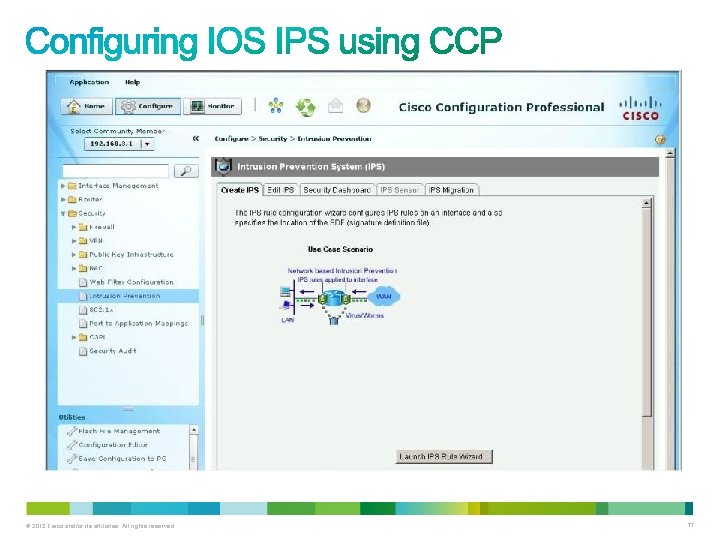Click the Use Case Scenario router image
720x540 pixels.
point(334,298)
